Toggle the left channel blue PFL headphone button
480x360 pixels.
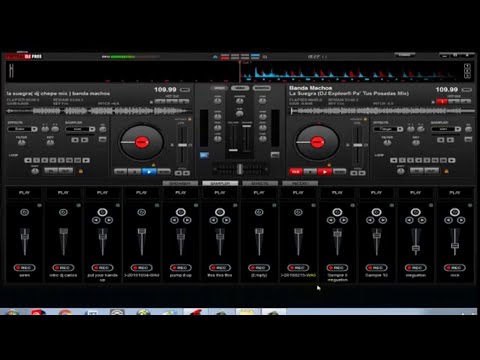point(204,155)
